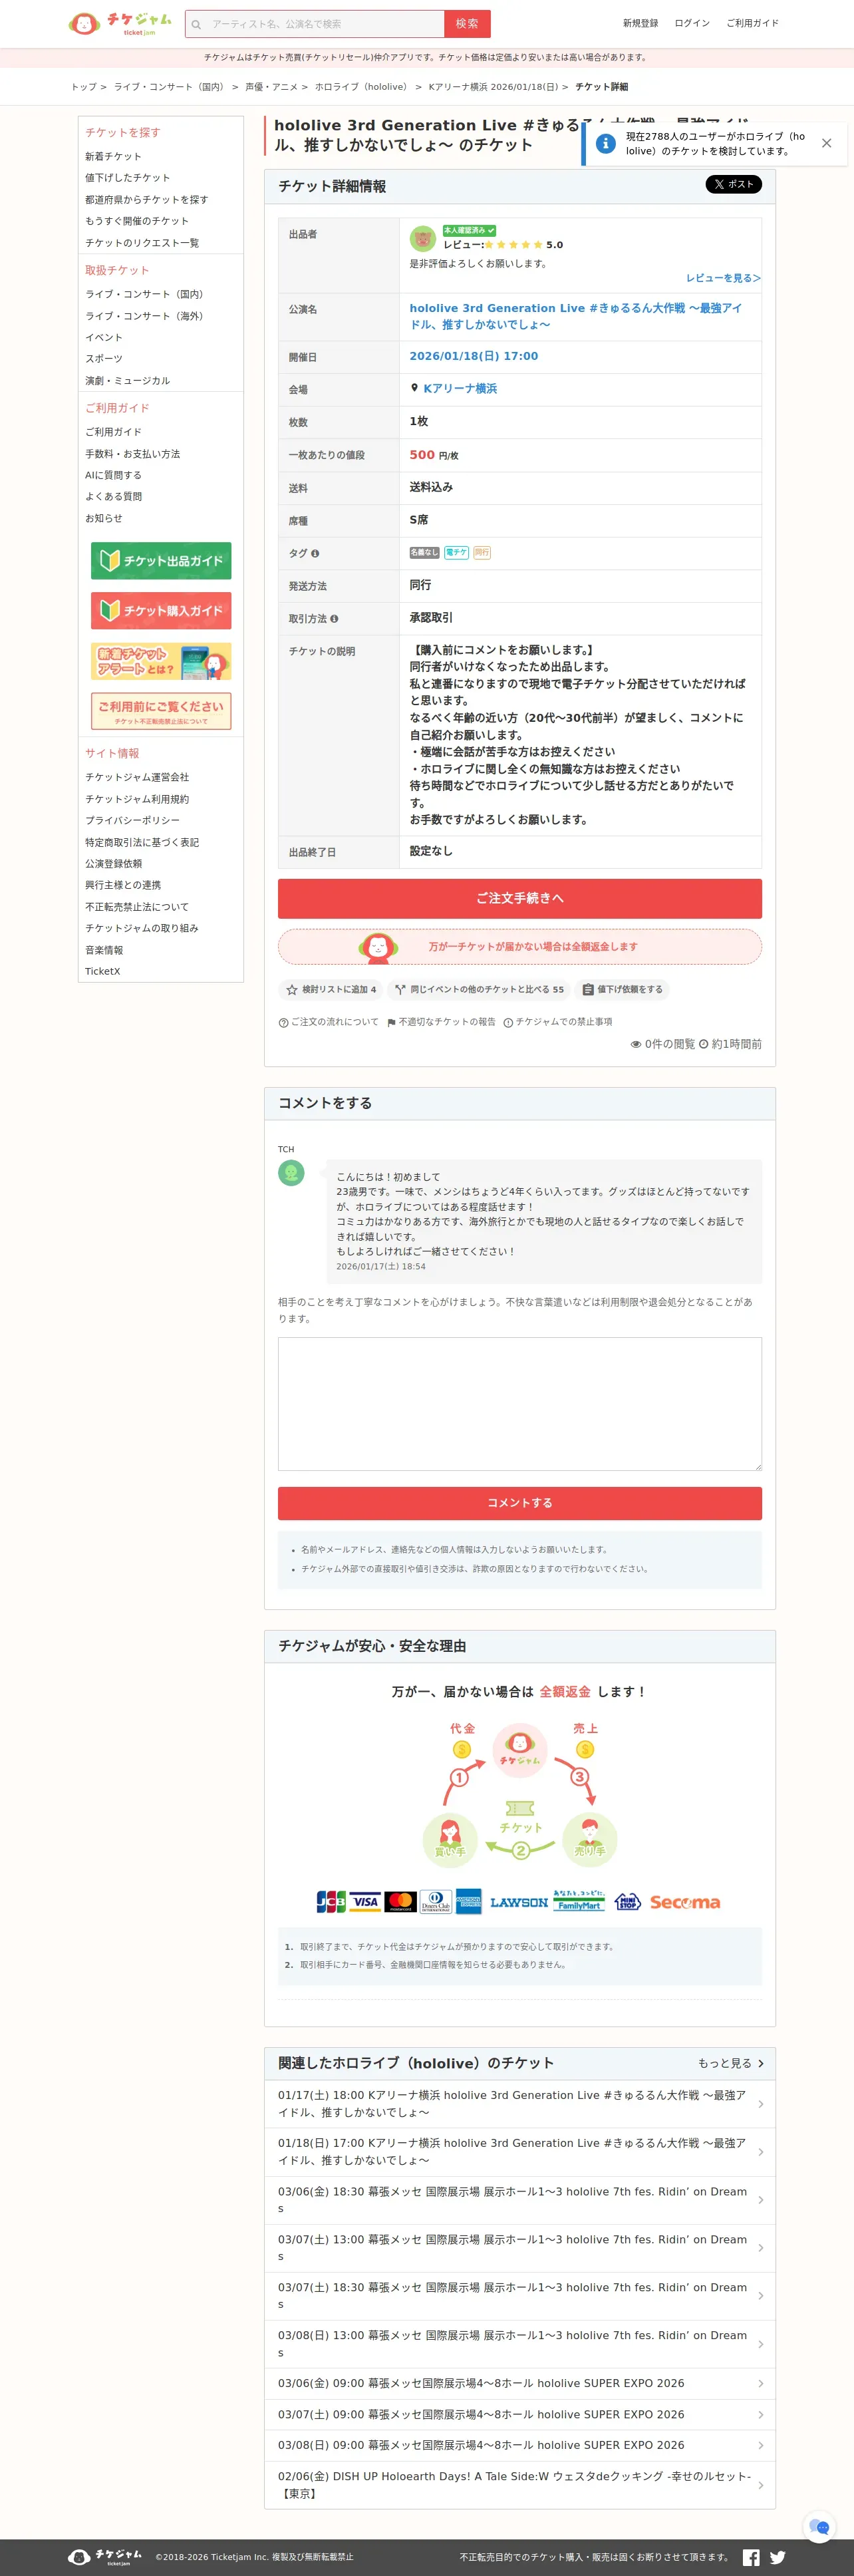The height and width of the screenshot is (2576, 854).
Task: Click the JCB payment logo
Action: coord(331,1902)
